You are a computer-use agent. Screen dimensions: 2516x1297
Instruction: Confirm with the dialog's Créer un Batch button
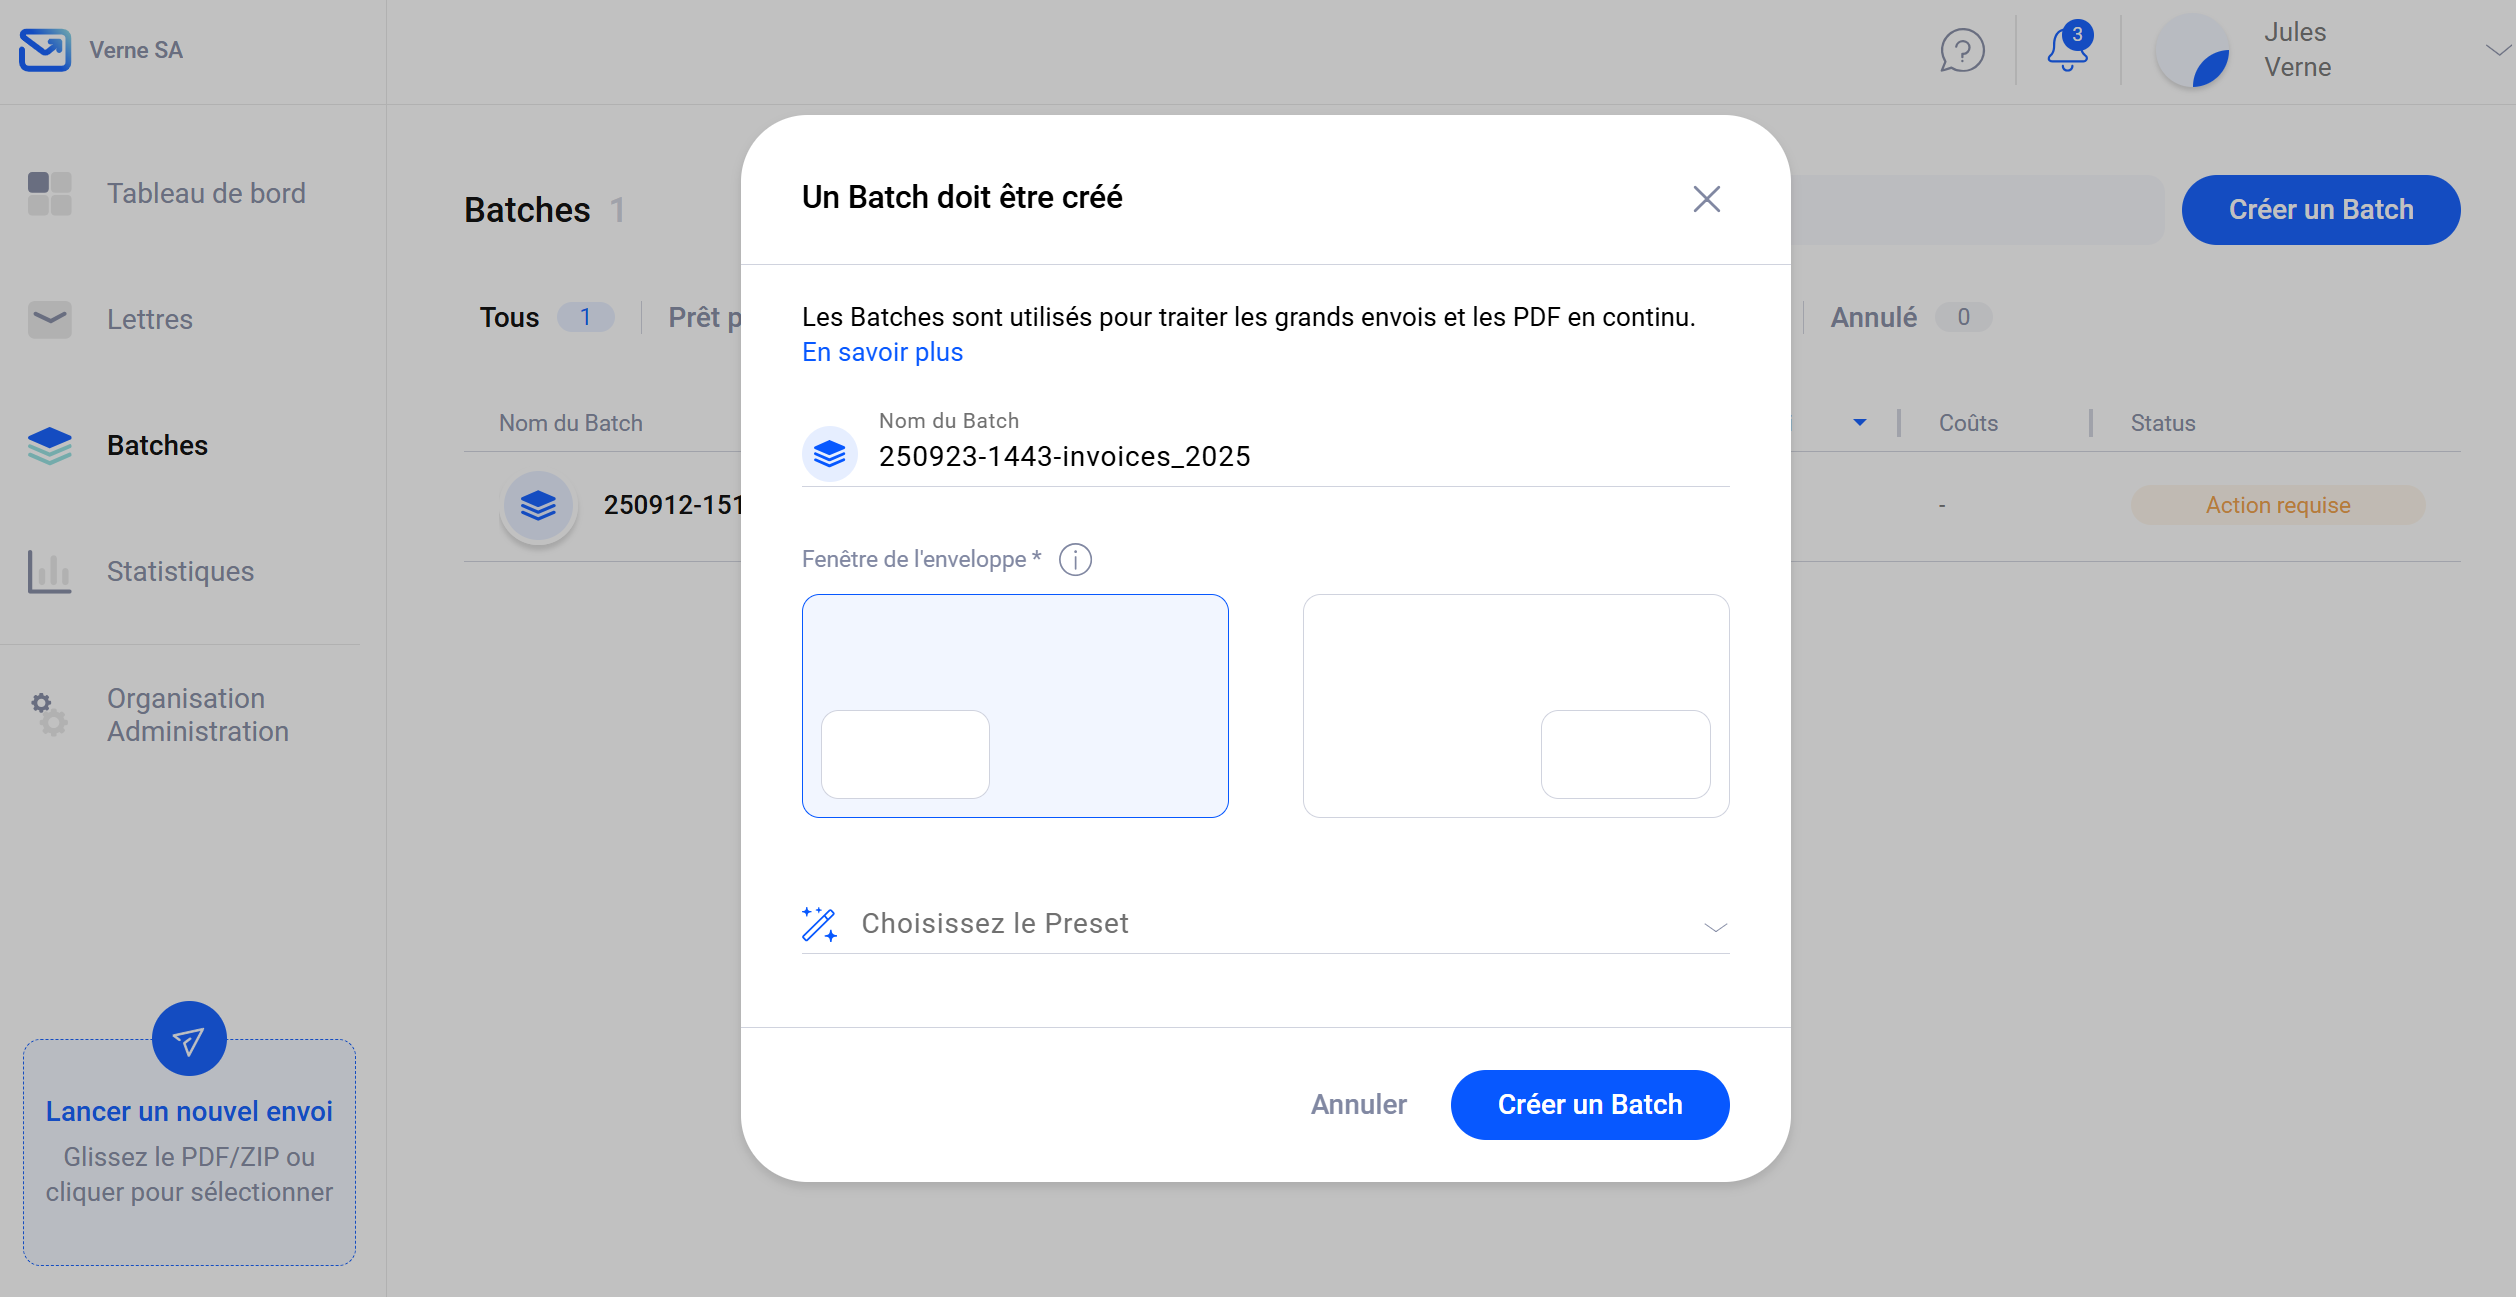(x=1589, y=1105)
